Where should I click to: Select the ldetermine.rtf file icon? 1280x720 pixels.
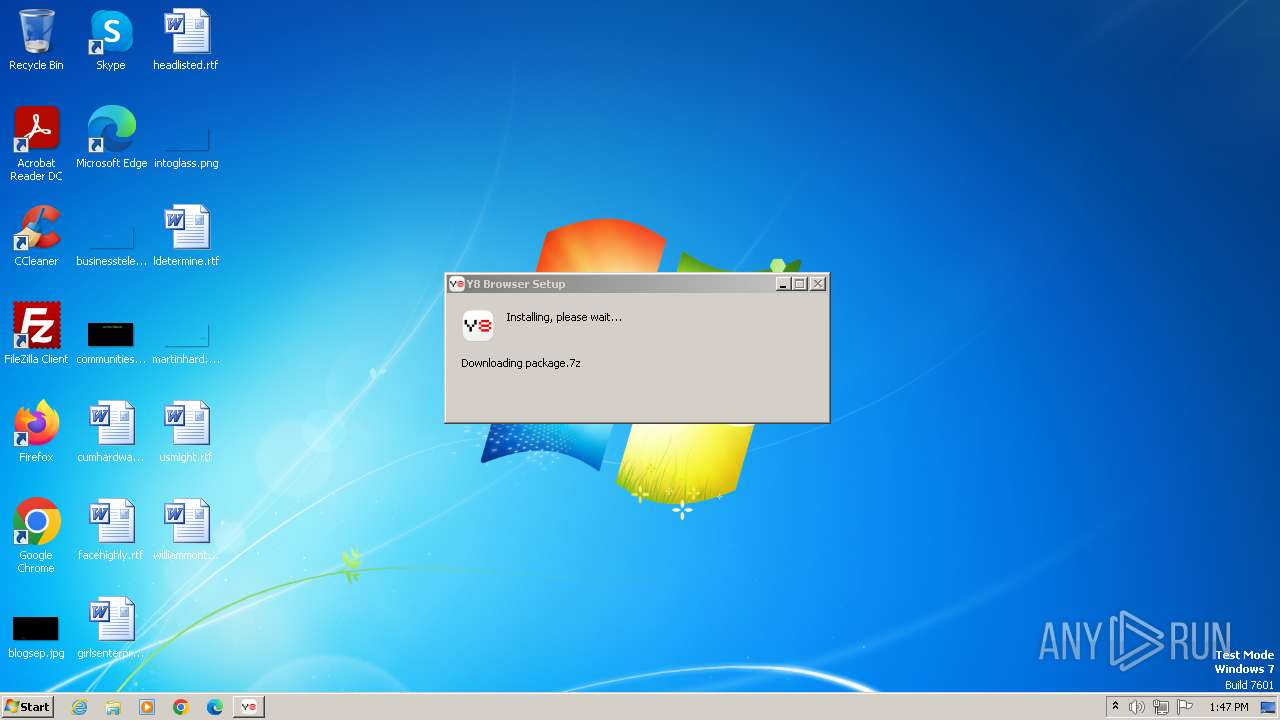pyautogui.click(x=186, y=236)
